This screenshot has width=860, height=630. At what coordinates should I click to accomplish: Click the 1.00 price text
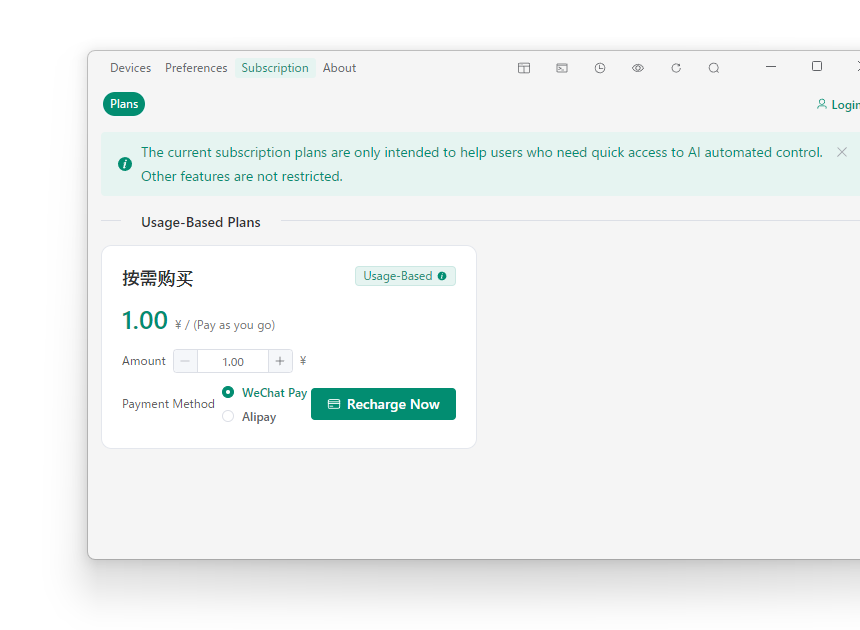coord(145,320)
